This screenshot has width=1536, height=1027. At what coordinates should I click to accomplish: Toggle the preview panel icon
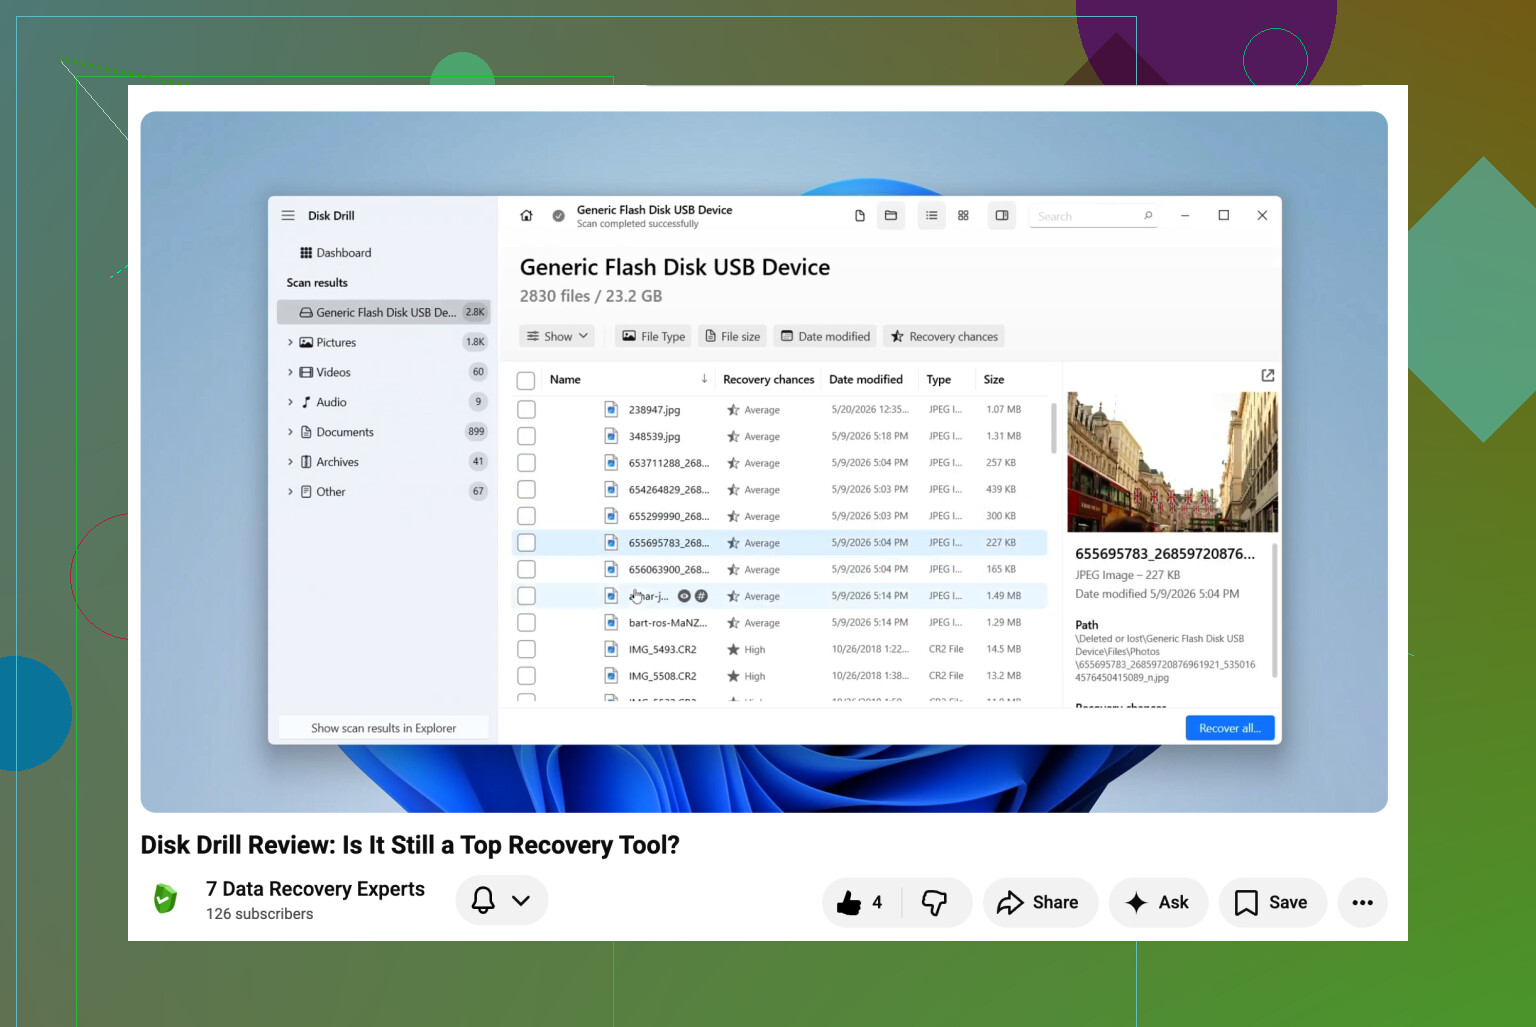pos(1002,216)
